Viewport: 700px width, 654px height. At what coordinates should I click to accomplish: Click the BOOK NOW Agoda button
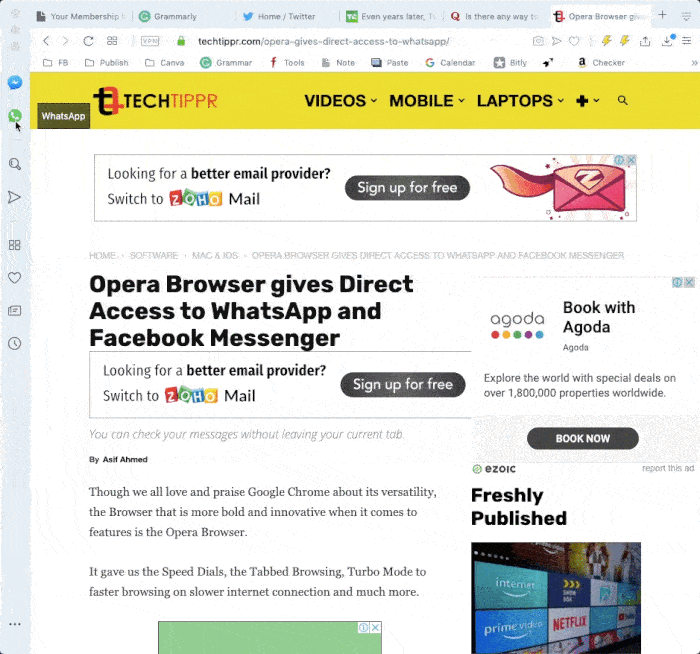point(583,438)
